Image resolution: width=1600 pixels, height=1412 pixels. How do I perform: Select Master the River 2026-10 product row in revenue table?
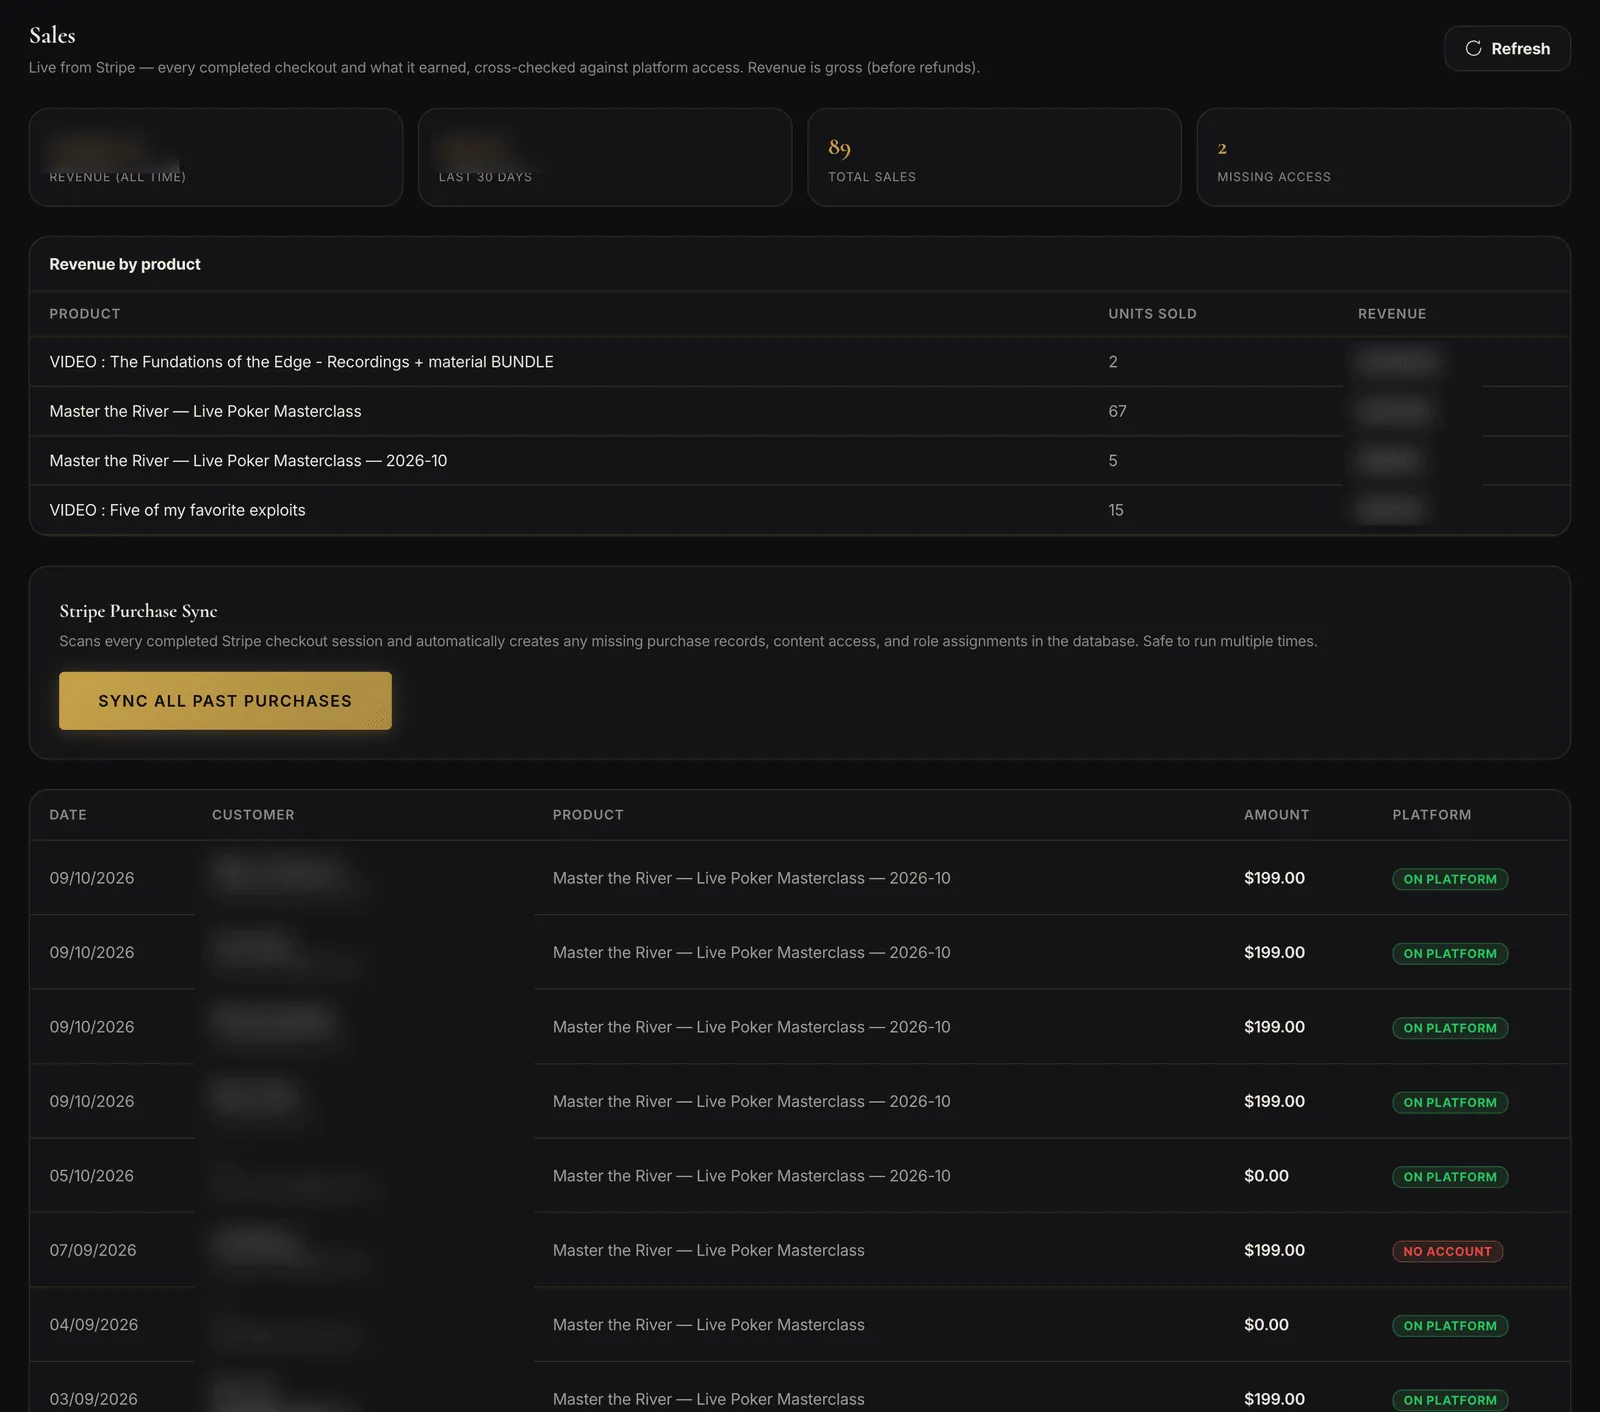pyautogui.click(x=800, y=460)
